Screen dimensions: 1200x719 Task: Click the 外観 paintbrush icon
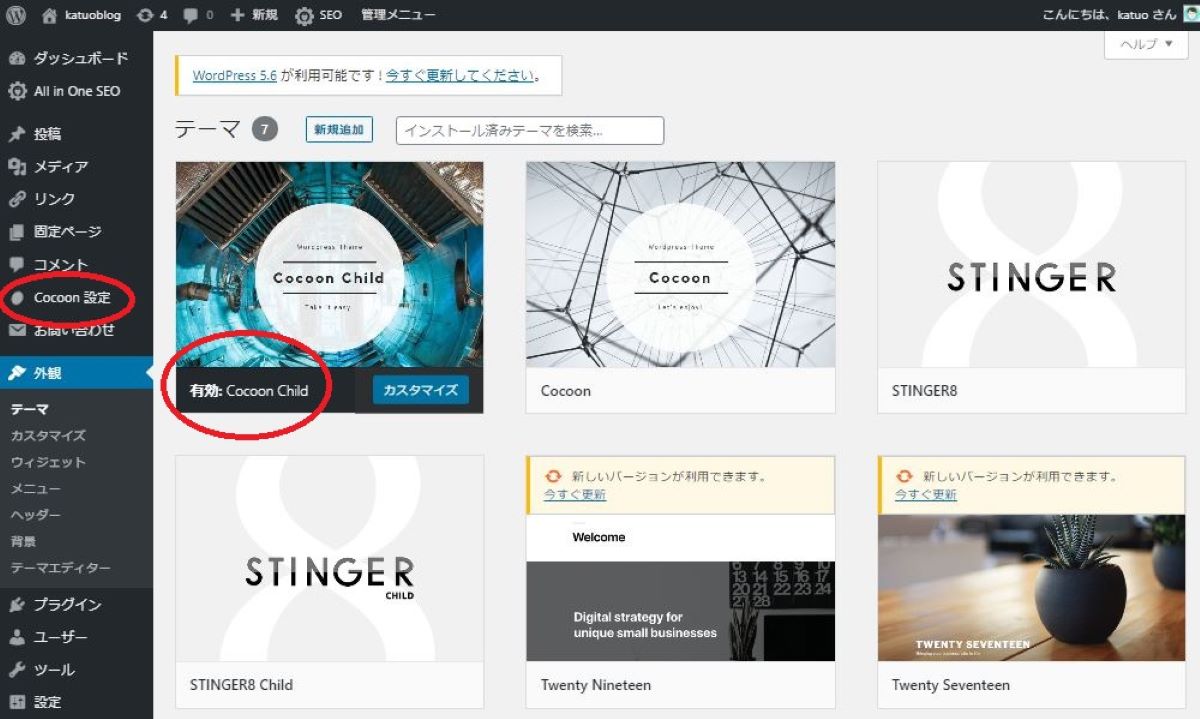(x=17, y=373)
